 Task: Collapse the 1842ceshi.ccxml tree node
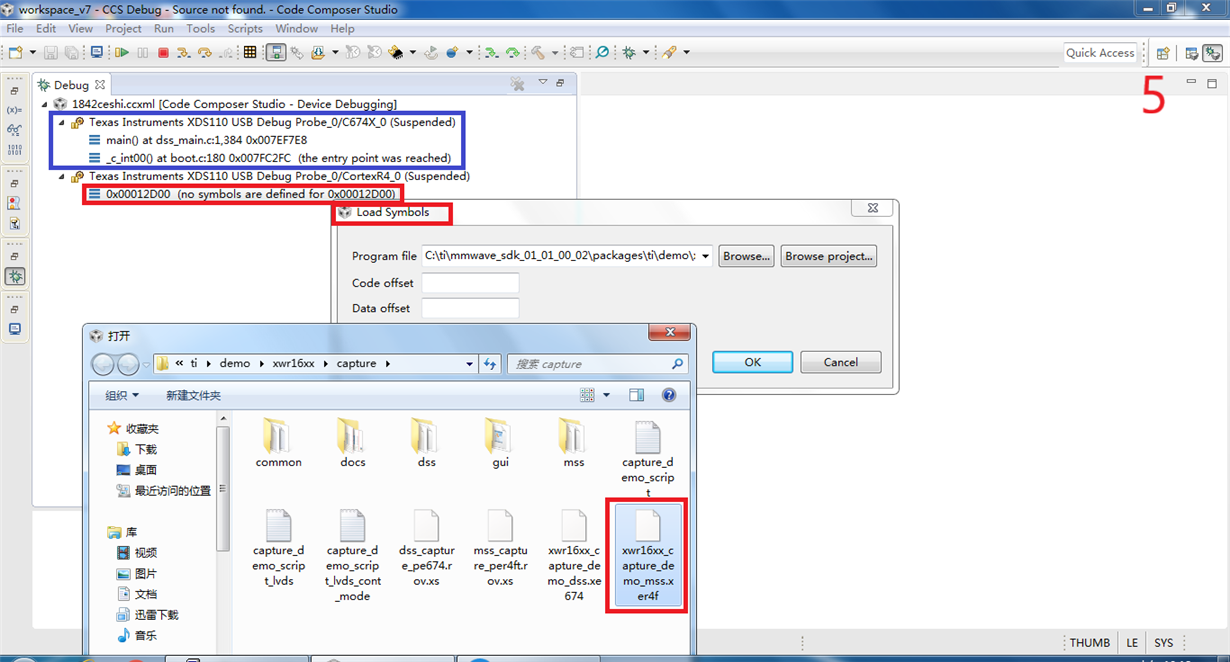(x=46, y=104)
